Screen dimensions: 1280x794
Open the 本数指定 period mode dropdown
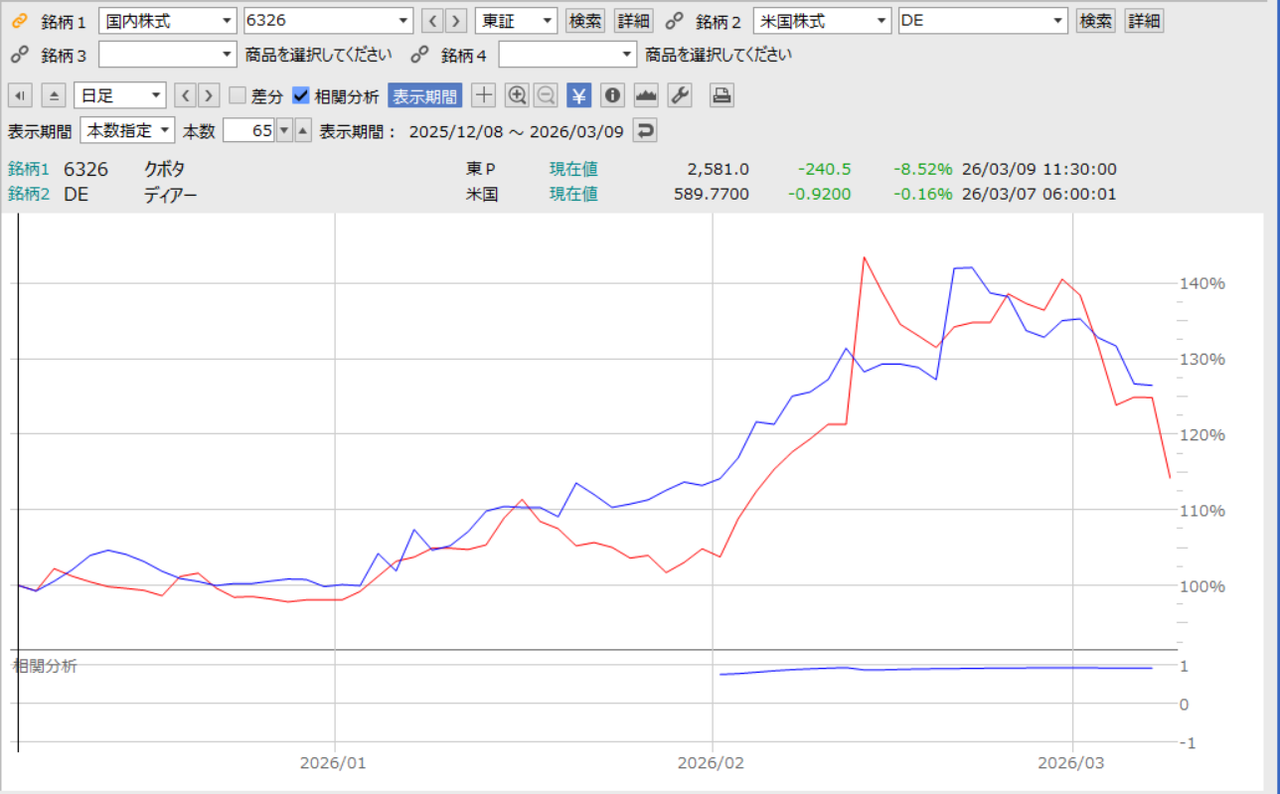(127, 131)
